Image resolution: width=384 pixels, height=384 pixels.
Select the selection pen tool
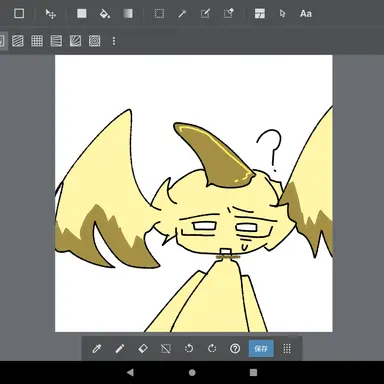click(x=205, y=14)
